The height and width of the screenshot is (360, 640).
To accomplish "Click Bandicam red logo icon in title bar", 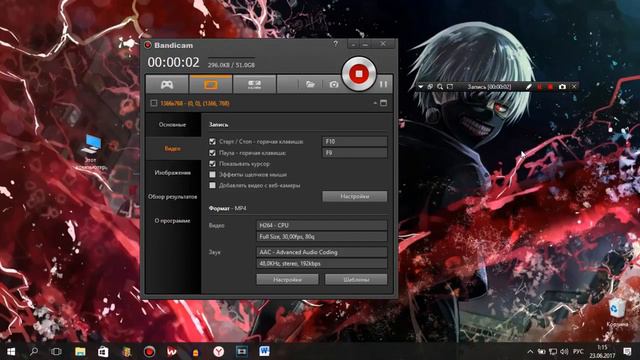I will (x=148, y=45).
